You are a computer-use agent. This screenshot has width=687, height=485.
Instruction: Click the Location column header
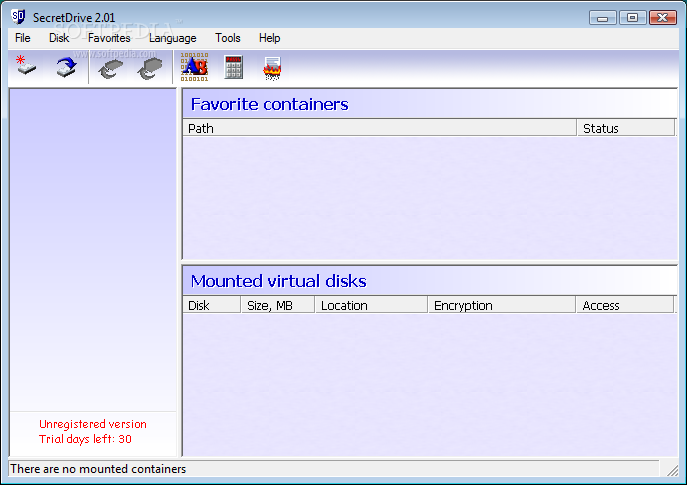tap(371, 305)
